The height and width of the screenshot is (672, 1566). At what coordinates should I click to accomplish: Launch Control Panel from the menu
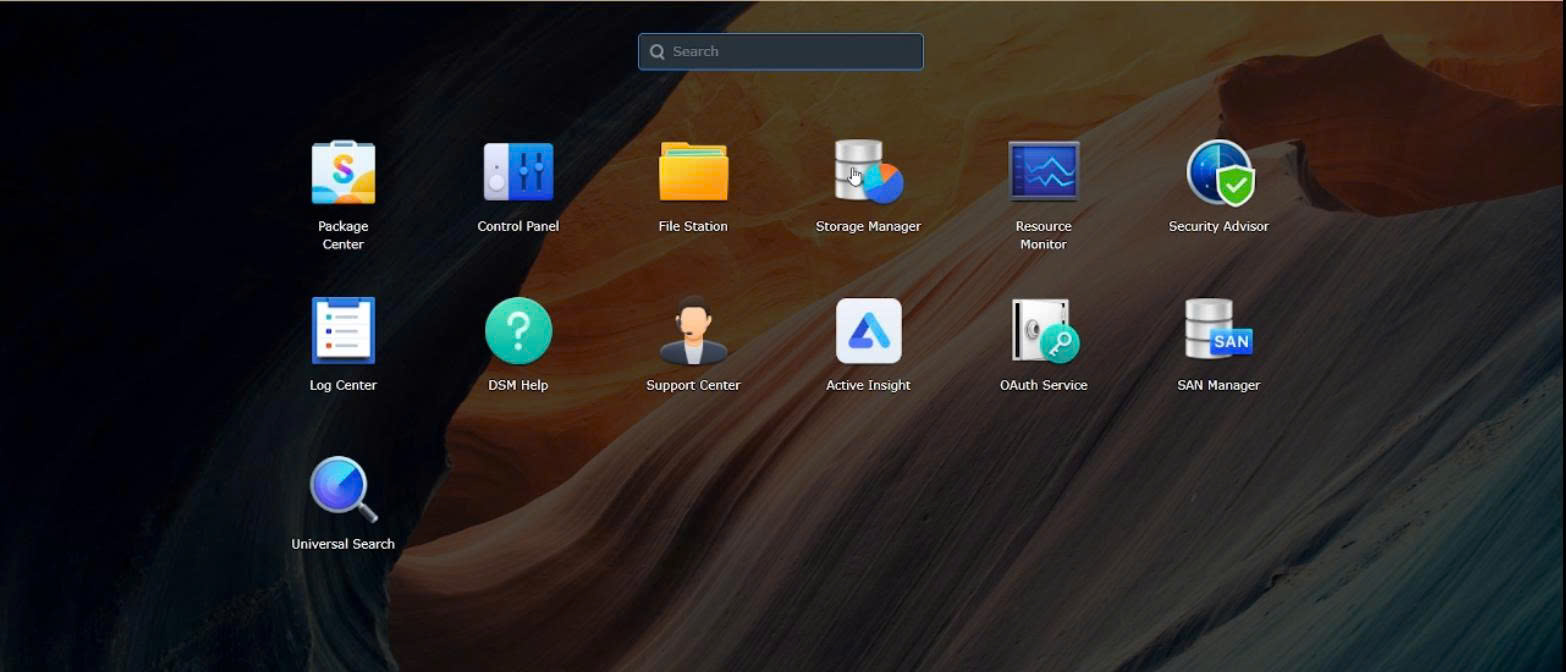[x=518, y=172]
